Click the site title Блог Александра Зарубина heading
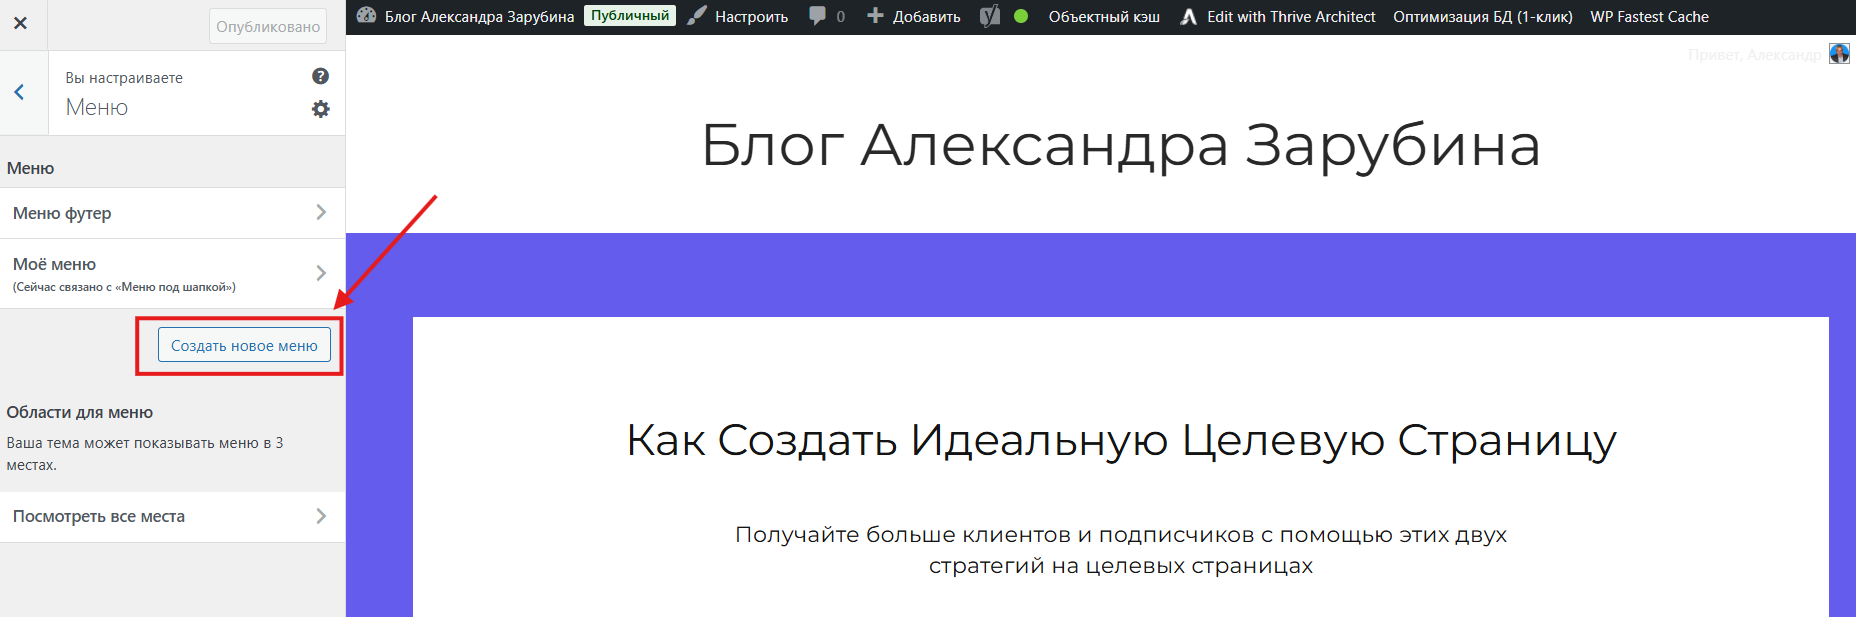1856x617 pixels. coord(1120,146)
